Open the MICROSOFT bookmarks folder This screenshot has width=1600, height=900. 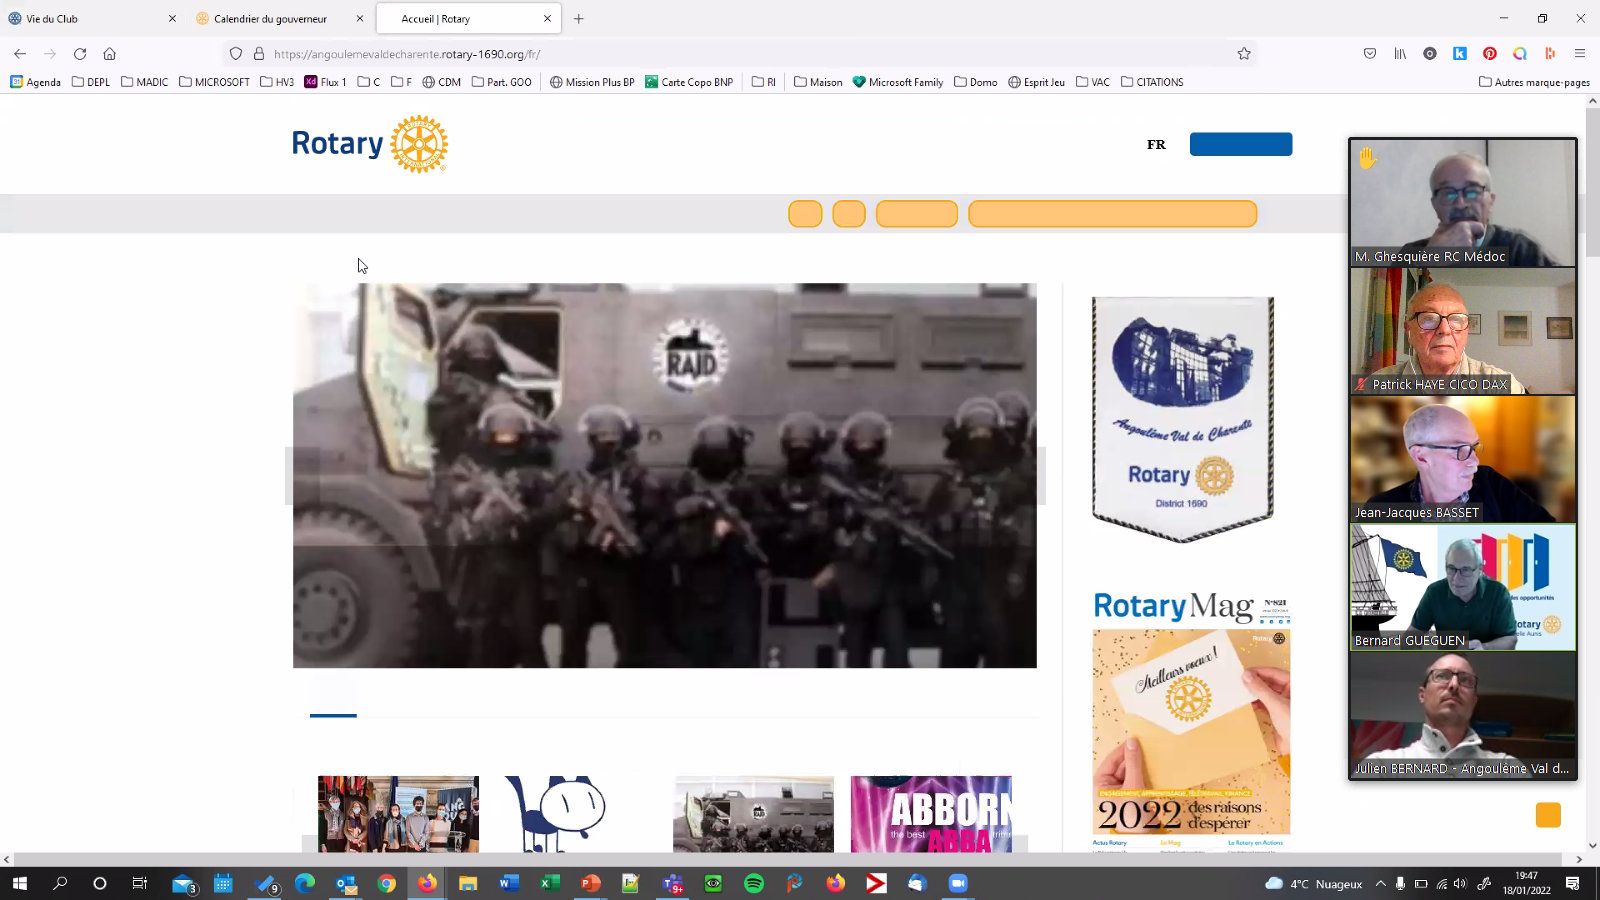(x=214, y=82)
